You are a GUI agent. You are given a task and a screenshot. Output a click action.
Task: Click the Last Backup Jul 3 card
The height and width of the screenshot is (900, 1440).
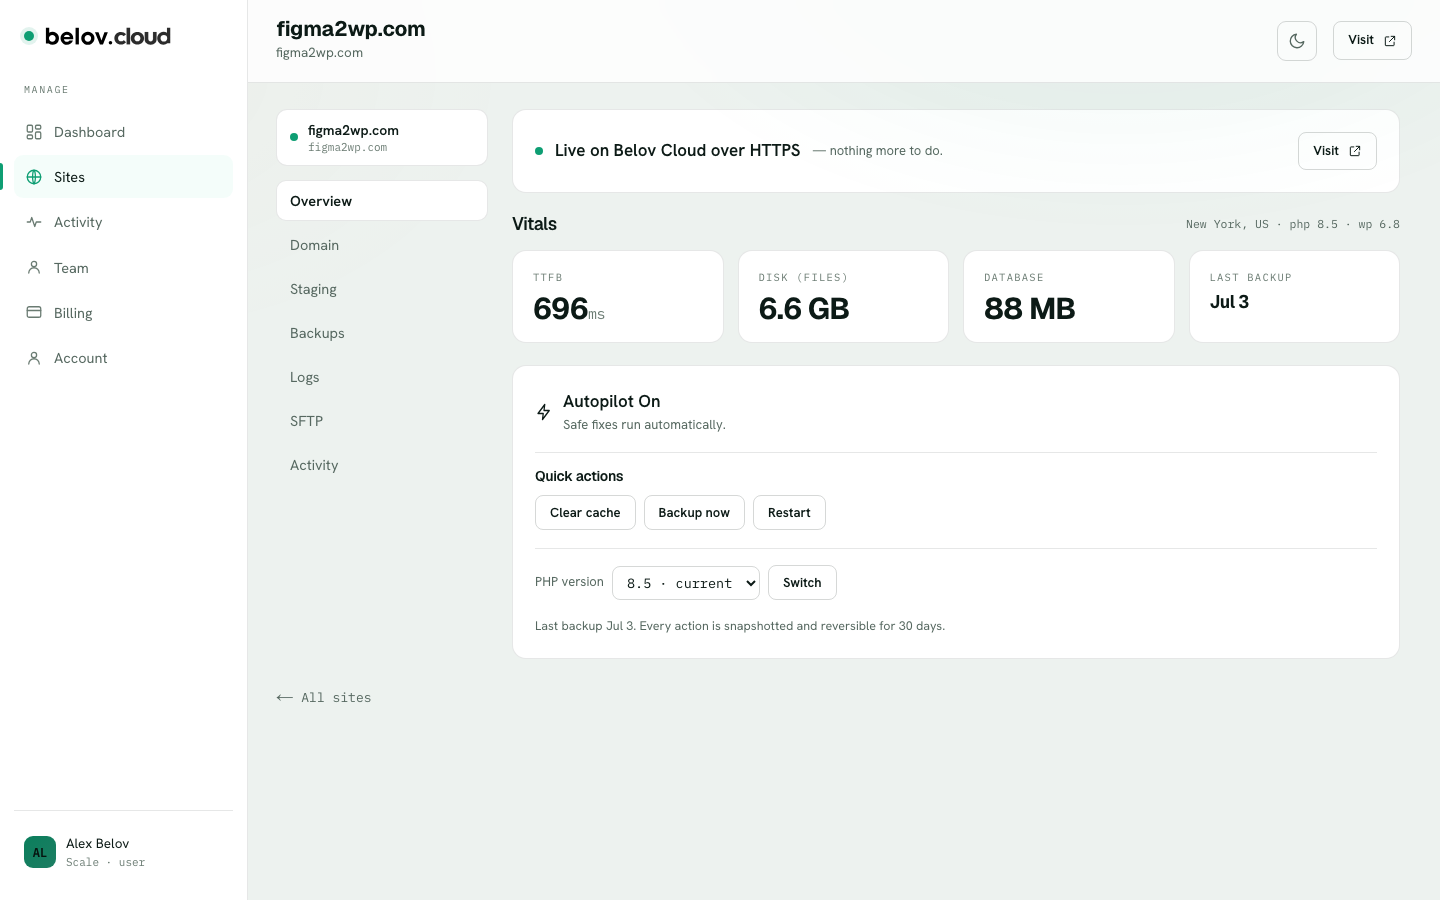(1294, 297)
